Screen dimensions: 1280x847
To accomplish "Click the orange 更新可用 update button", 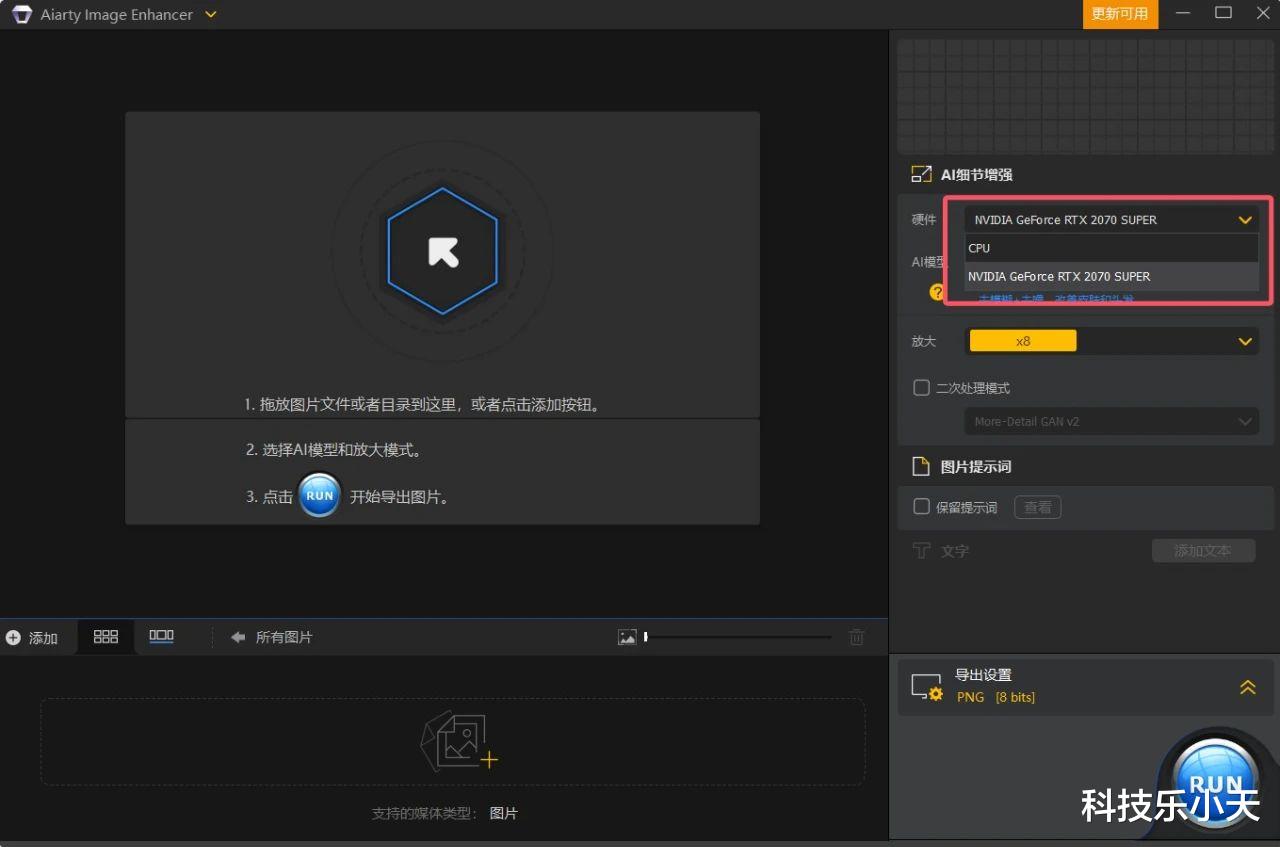I will coord(1120,14).
